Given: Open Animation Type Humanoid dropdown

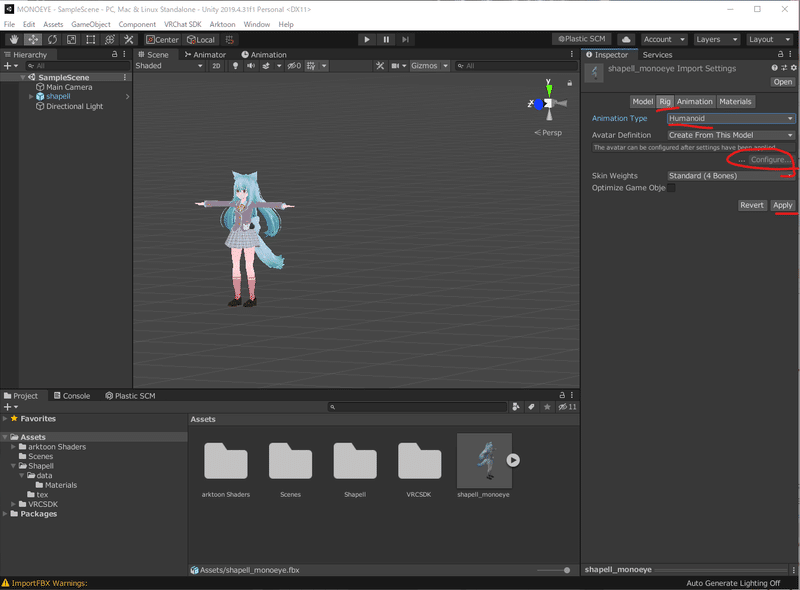Looking at the screenshot, I should coord(731,118).
